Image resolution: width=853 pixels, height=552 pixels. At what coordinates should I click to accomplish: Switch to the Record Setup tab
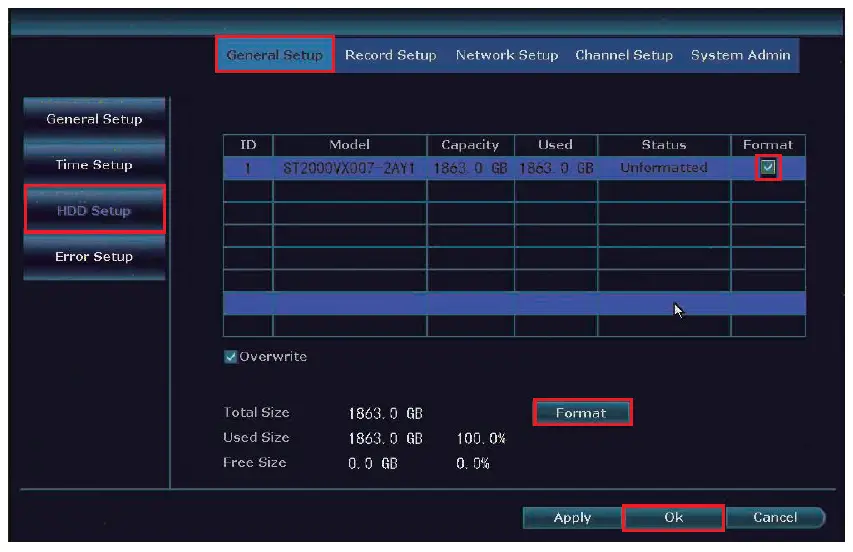click(390, 55)
